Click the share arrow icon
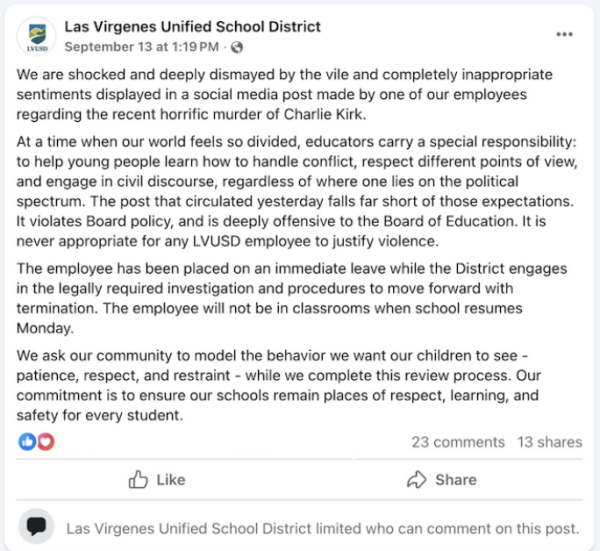The image size is (600, 551). pos(417,480)
